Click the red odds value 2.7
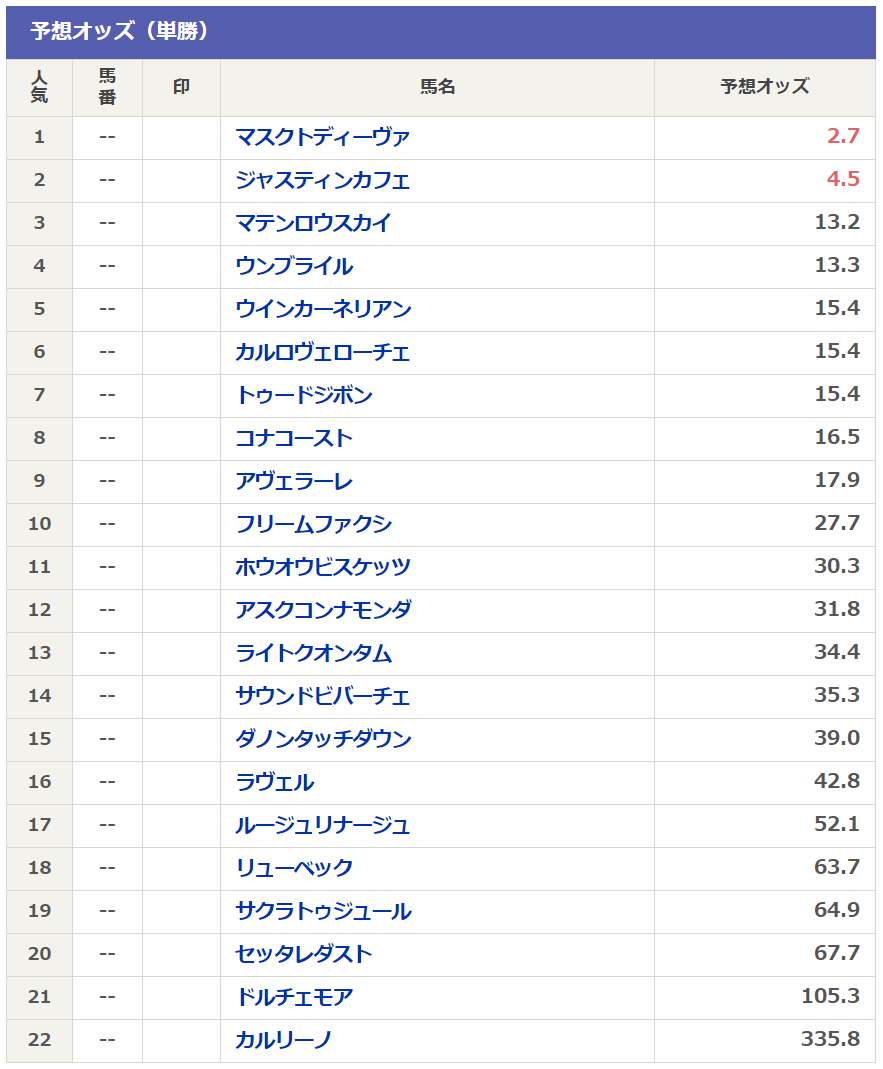The width and height of the screenshot is (883, 1069). click(x=843, y=136)
